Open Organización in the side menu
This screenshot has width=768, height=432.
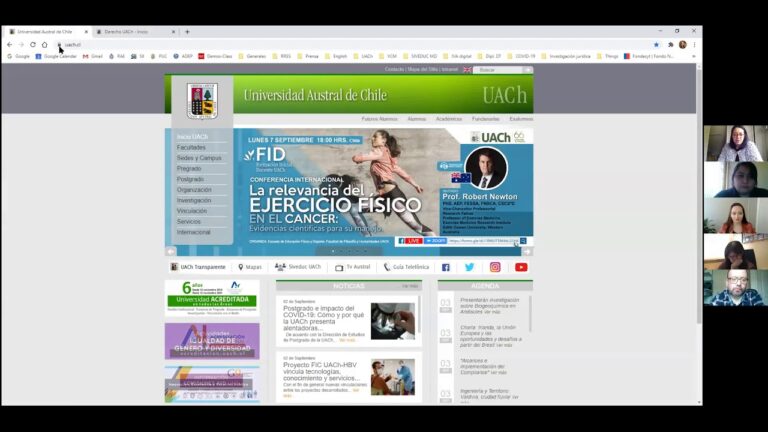[x=194, y=190]
